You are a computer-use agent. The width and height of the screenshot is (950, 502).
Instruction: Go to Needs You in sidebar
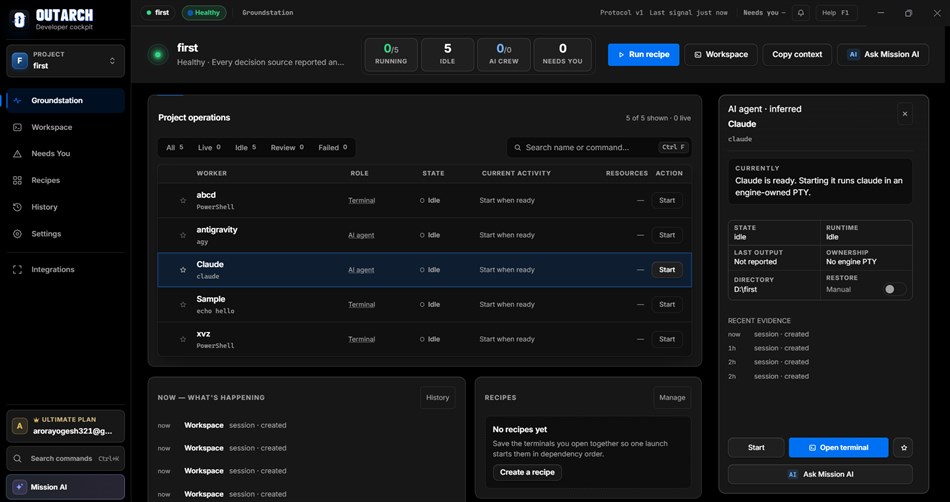coord(65,154)
